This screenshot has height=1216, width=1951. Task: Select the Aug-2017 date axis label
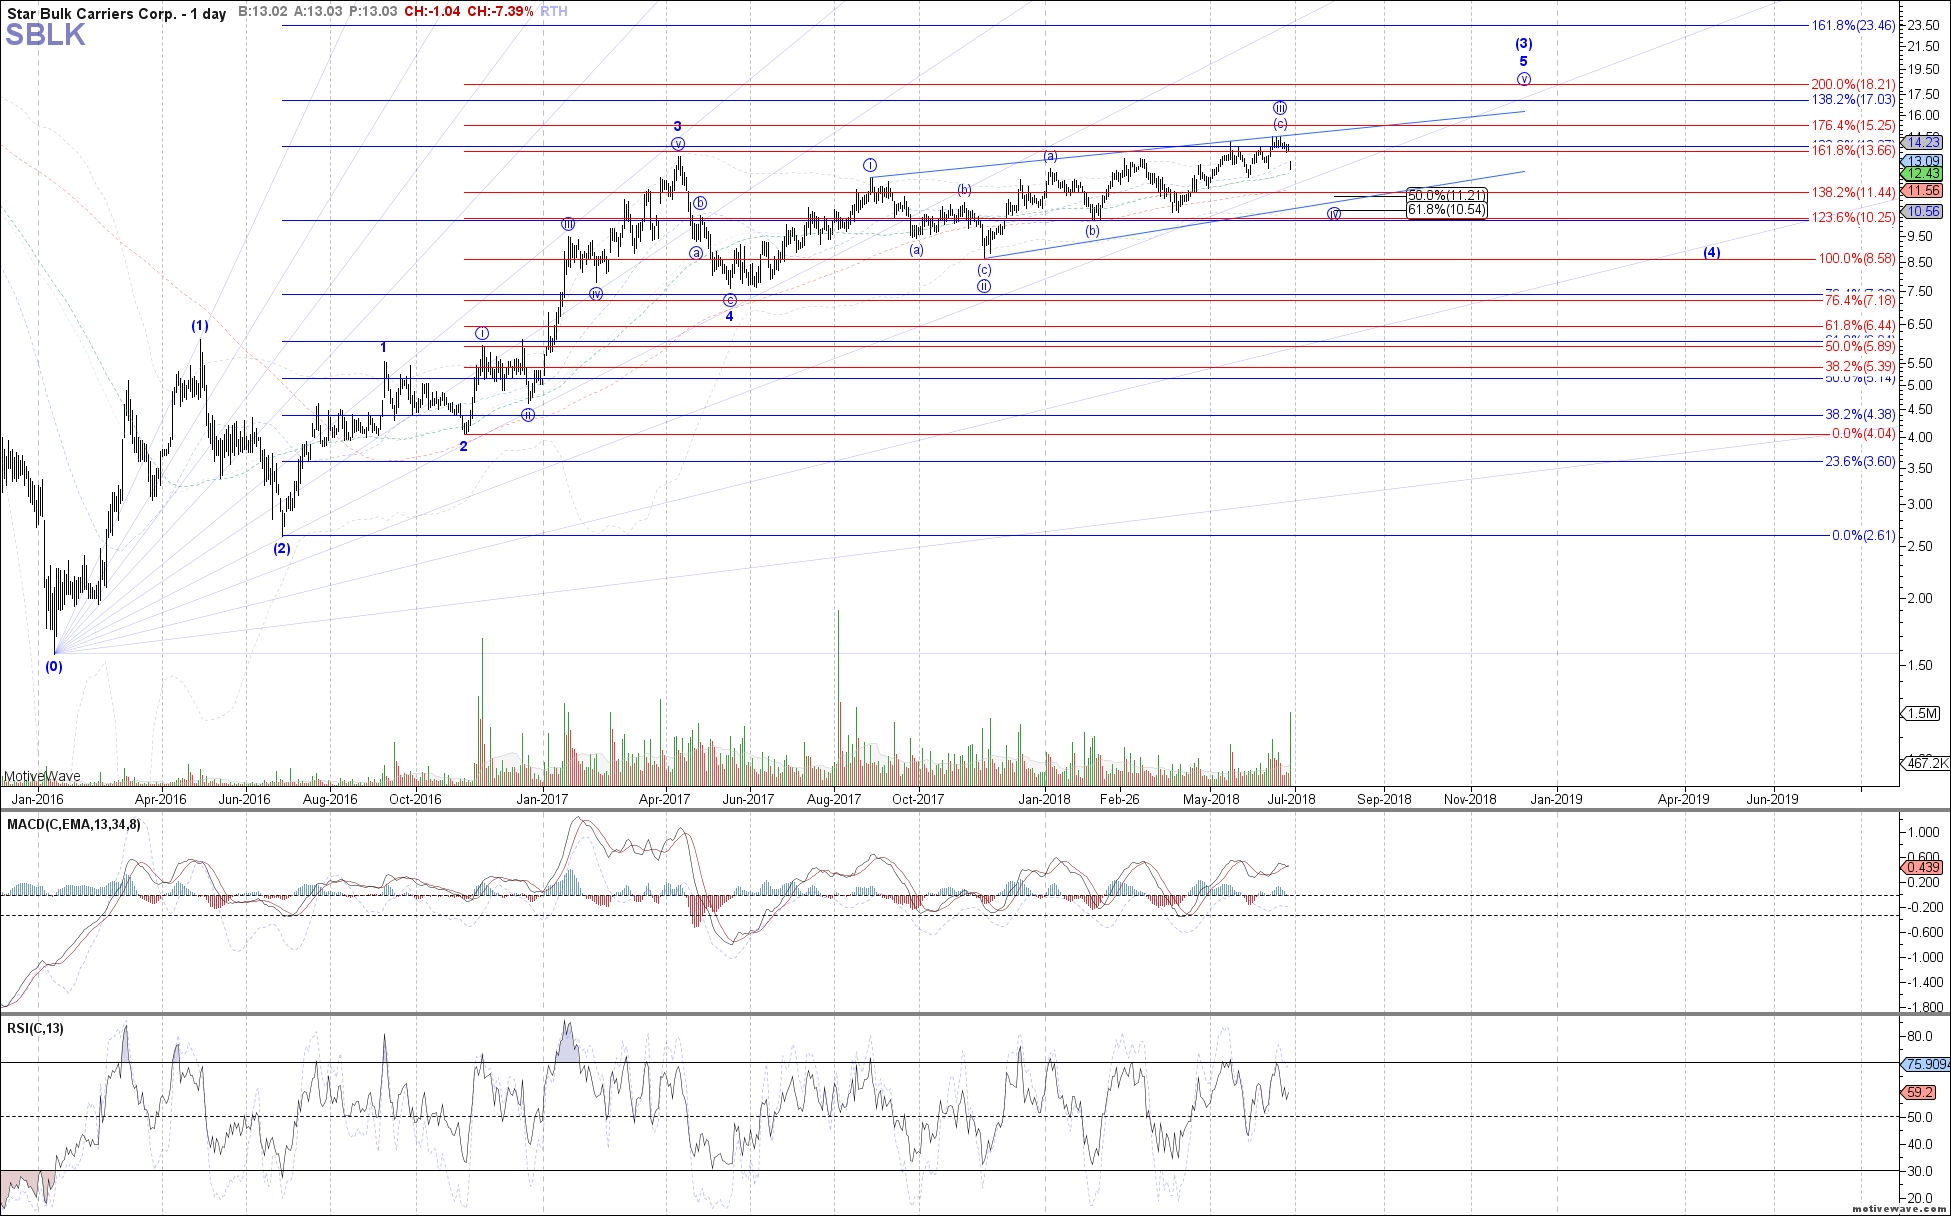833,799
